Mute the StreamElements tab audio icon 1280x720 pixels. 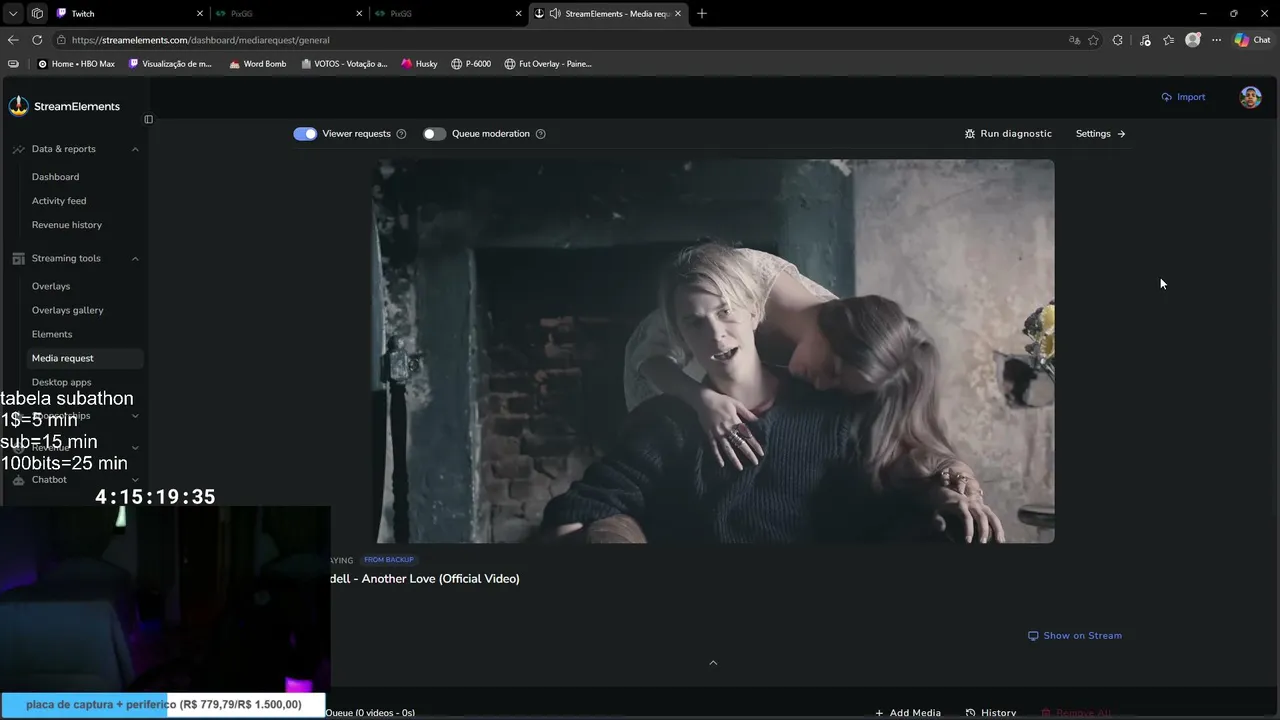pos(555,14)
